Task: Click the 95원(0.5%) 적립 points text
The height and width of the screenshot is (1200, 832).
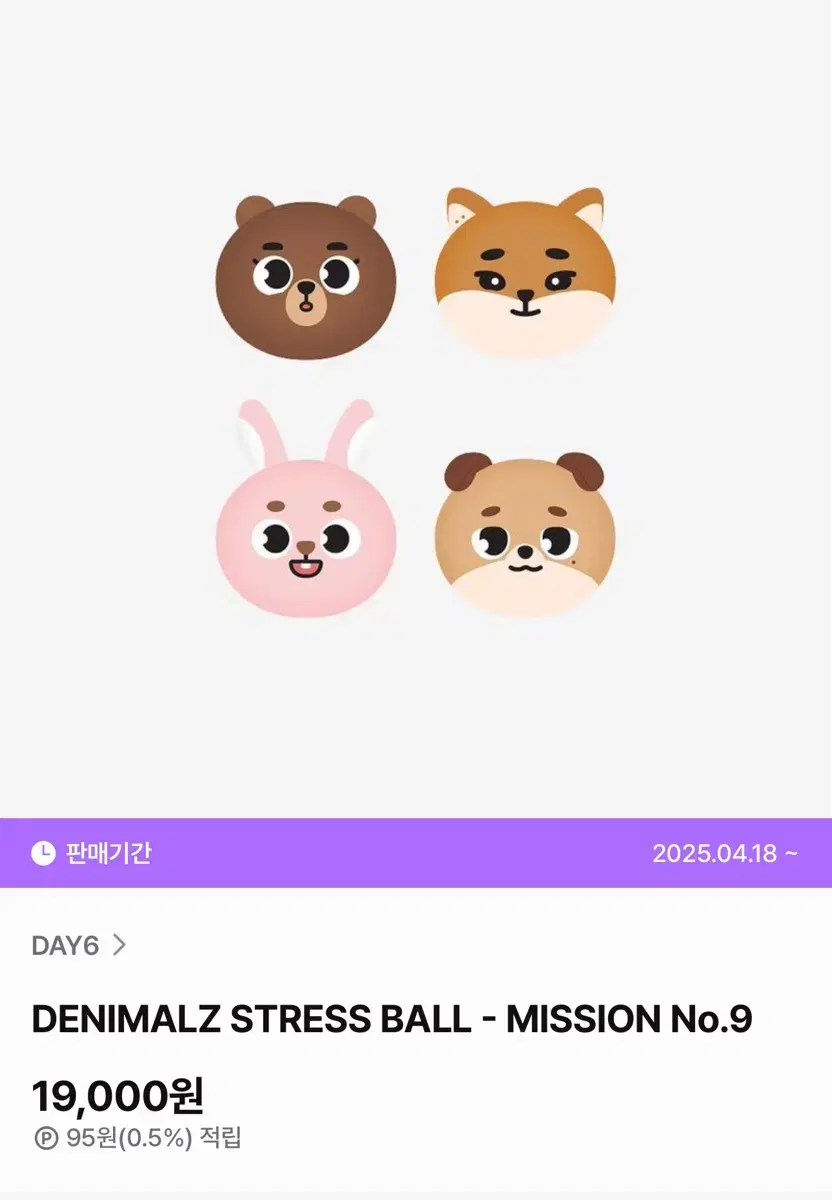Action: [154, 1138]
